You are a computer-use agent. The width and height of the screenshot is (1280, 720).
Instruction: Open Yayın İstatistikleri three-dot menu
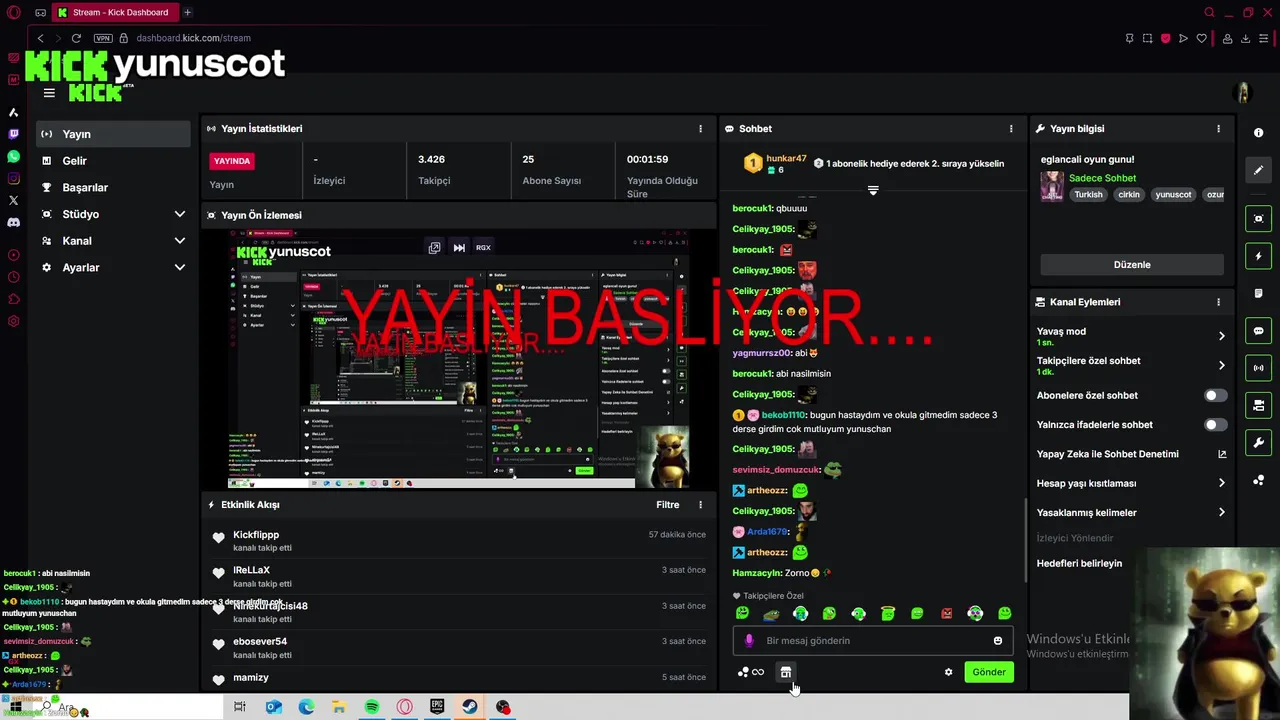pyautogui.click(x=700, y=129)
